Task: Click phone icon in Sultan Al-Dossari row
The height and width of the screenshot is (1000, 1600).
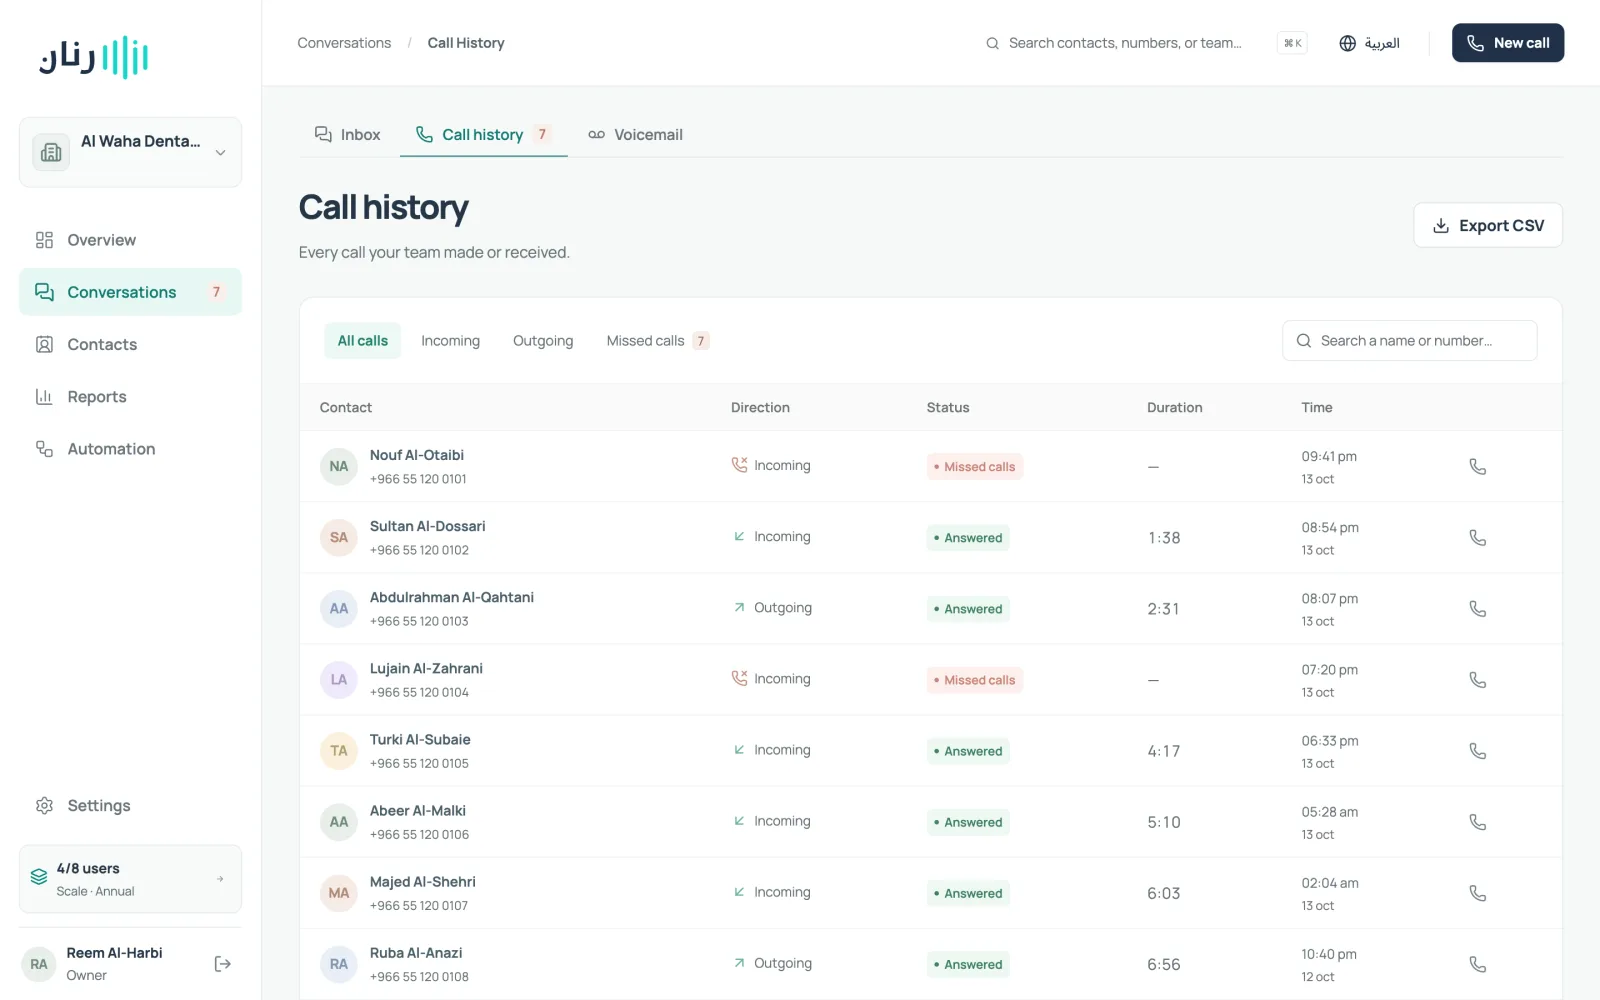Action: tap(1477, 537)
